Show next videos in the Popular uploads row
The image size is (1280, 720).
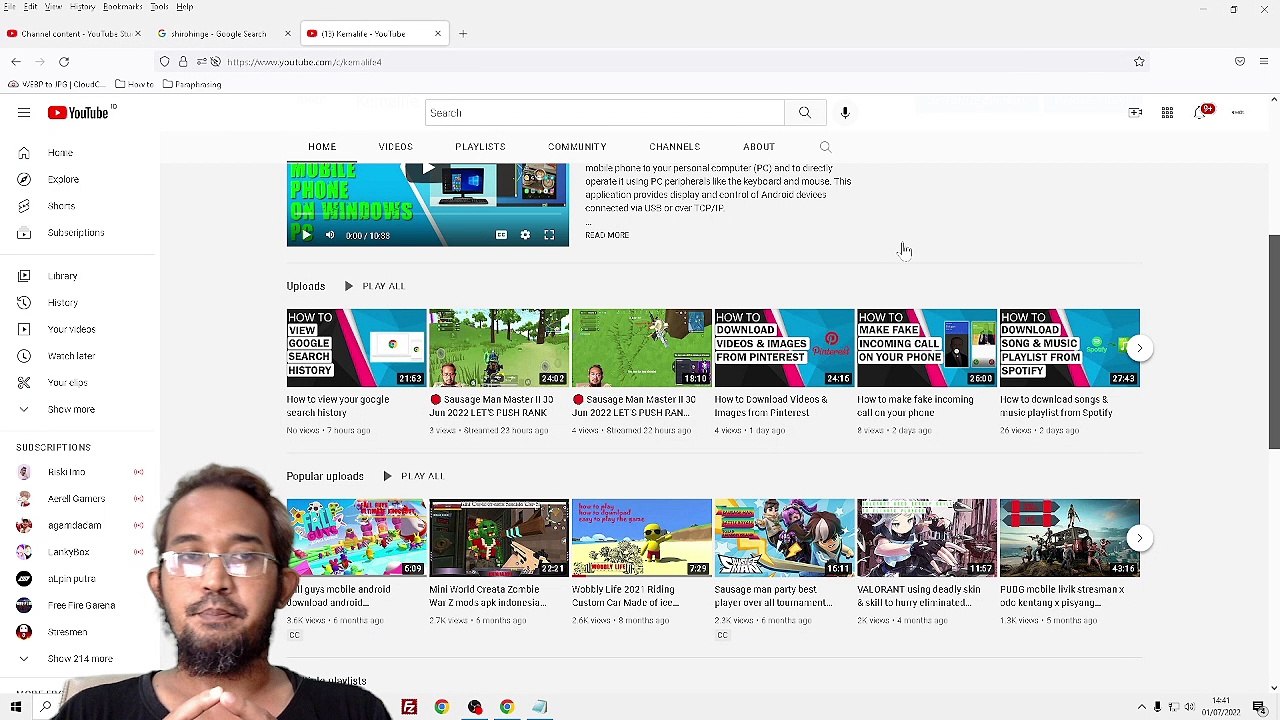(x=1139, y=538)
